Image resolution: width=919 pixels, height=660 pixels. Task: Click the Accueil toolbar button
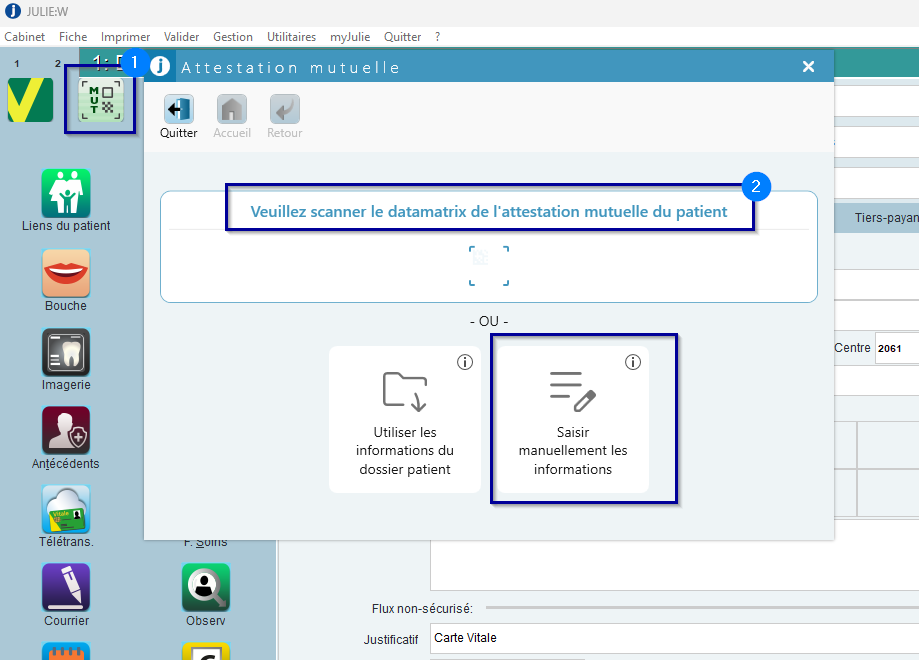(x=232, y=117)
